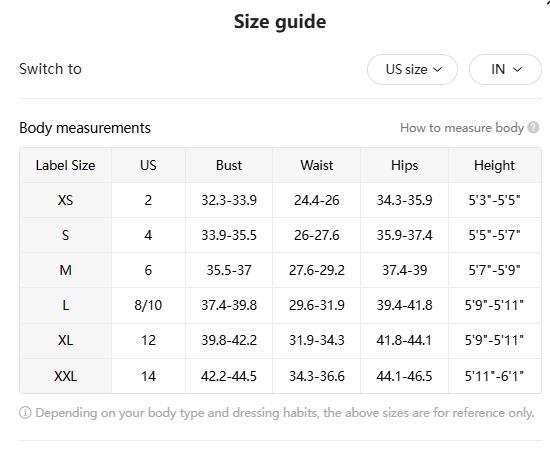Click the Body measurements heading
Screen dimensions: 550x453
[85, 128]
